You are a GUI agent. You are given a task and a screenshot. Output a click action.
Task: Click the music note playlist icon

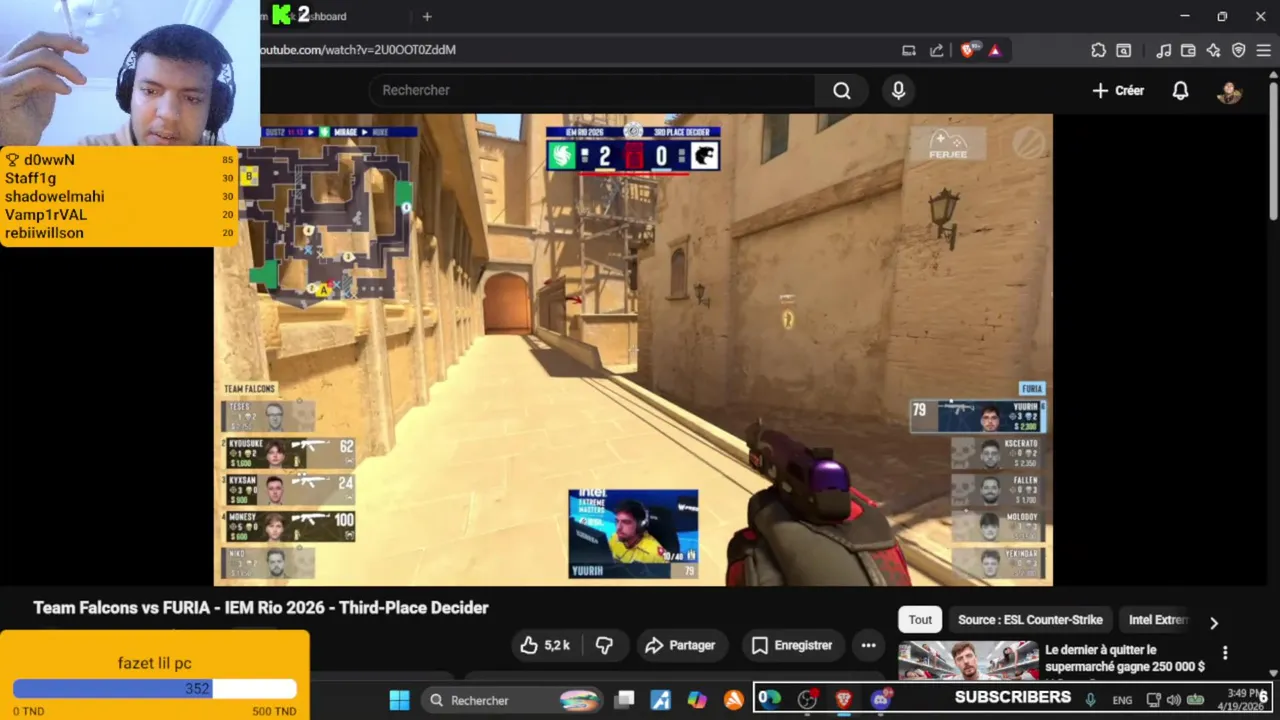1163,50
